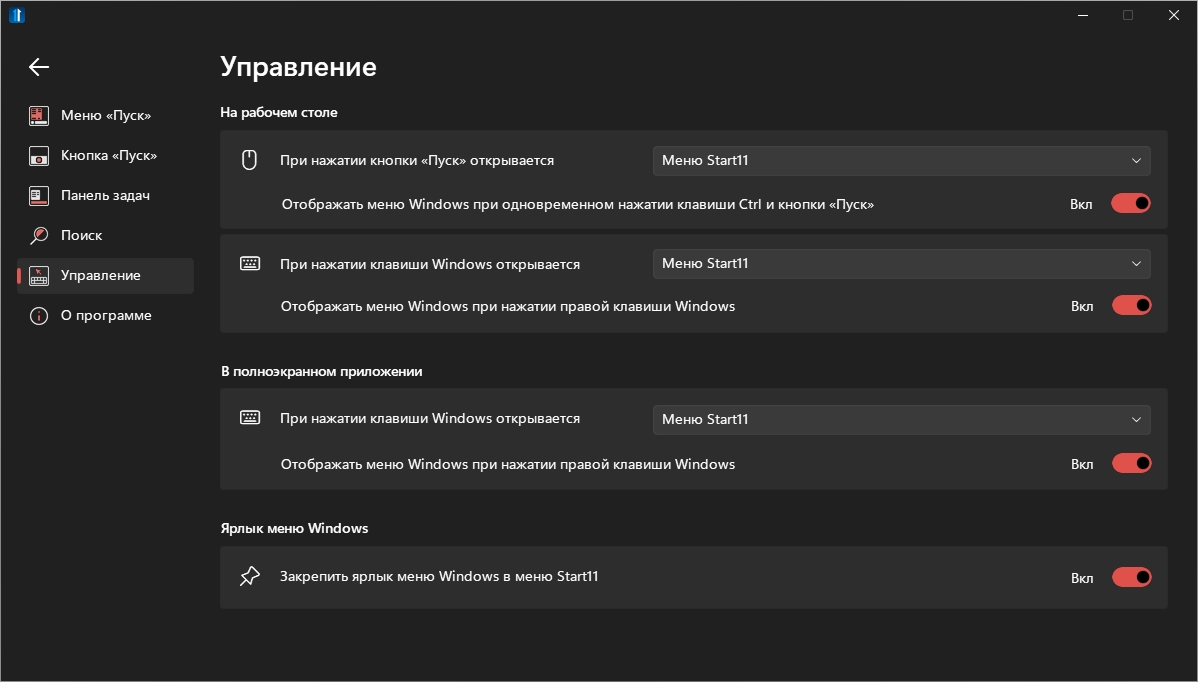Expand desktop Windows key action dropdown
1198x682 pixels.
[901, 264]
